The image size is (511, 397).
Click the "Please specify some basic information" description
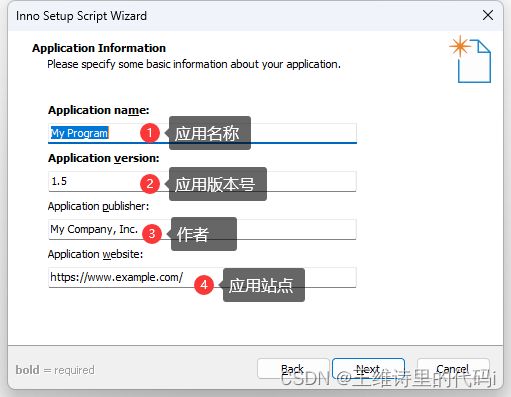(x=194, y=64)
